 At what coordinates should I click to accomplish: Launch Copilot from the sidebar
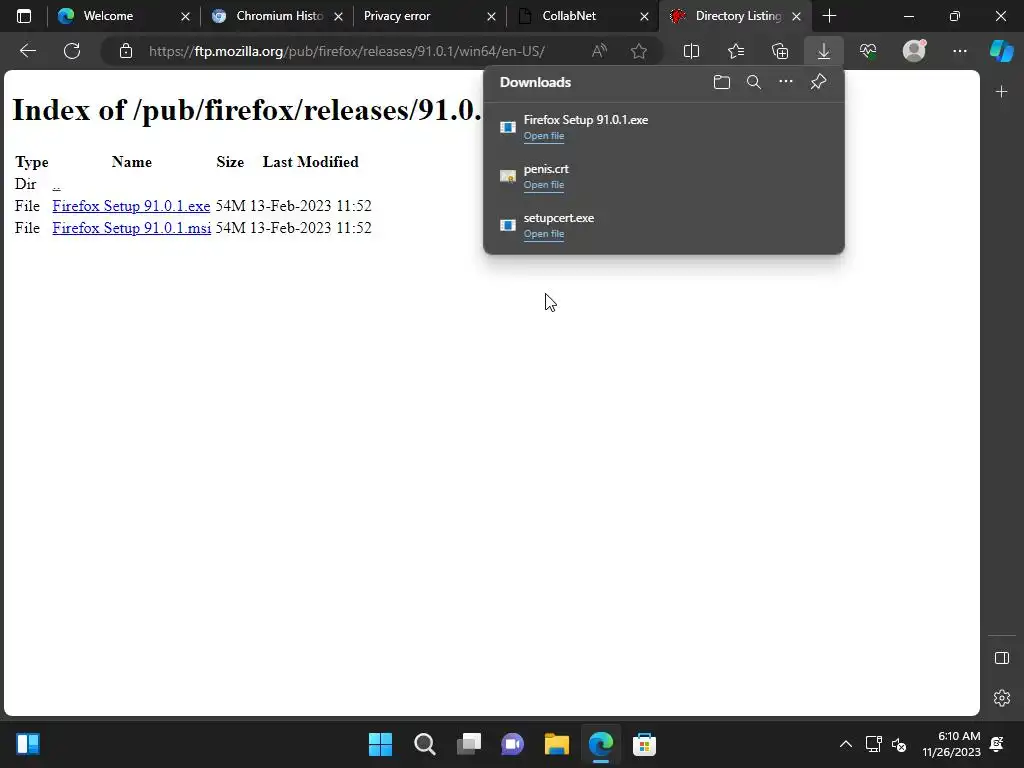(1002, 51)
